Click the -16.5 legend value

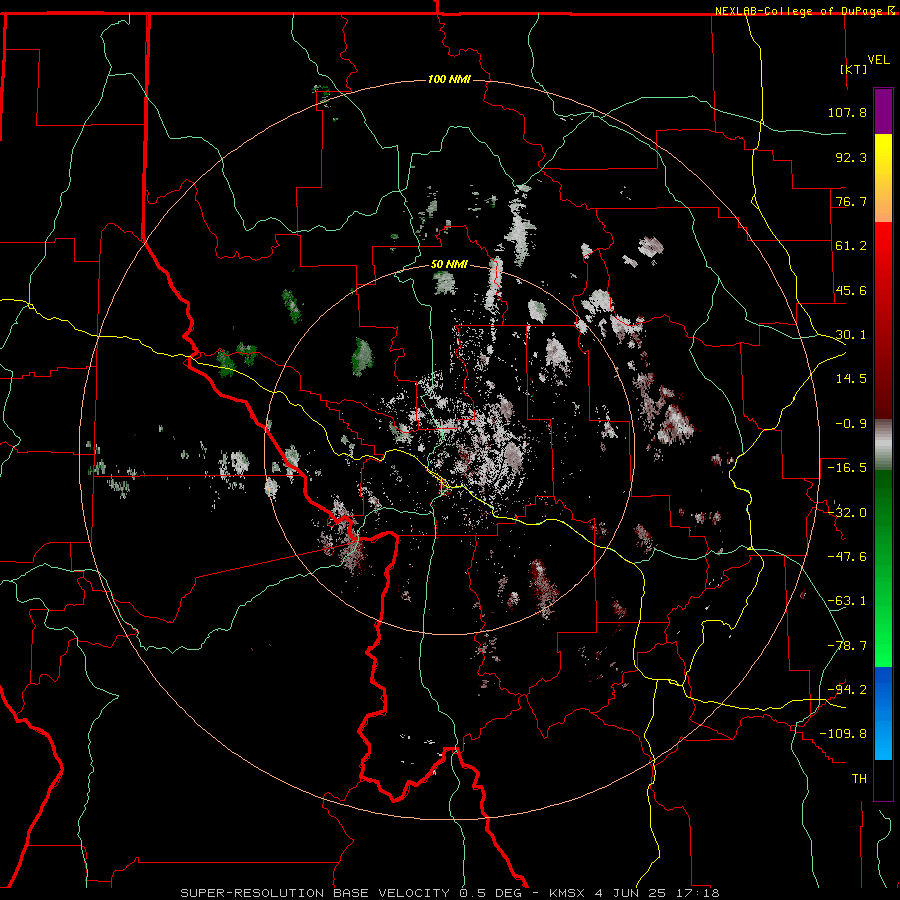click(847, 468)
